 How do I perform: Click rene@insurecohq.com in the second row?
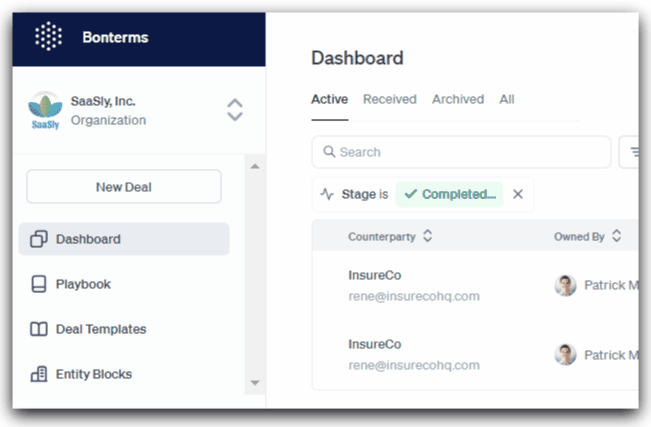point(414,365)
